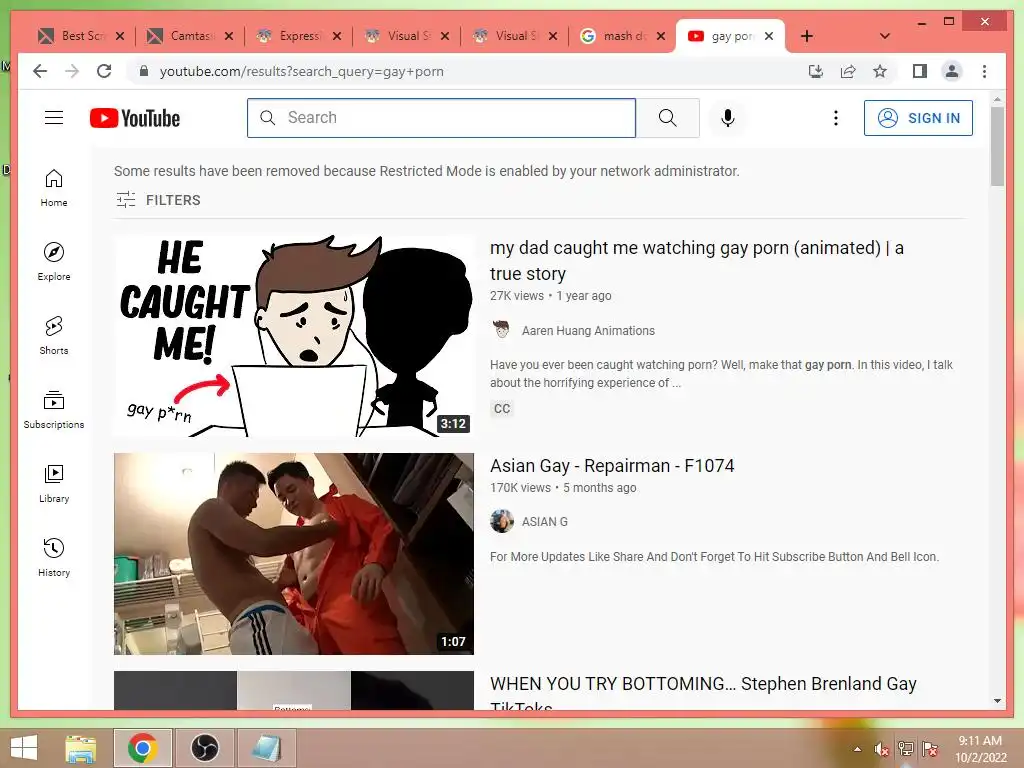Click the address bar URL
Viewport: 1024px width, 768px height.
301,71
